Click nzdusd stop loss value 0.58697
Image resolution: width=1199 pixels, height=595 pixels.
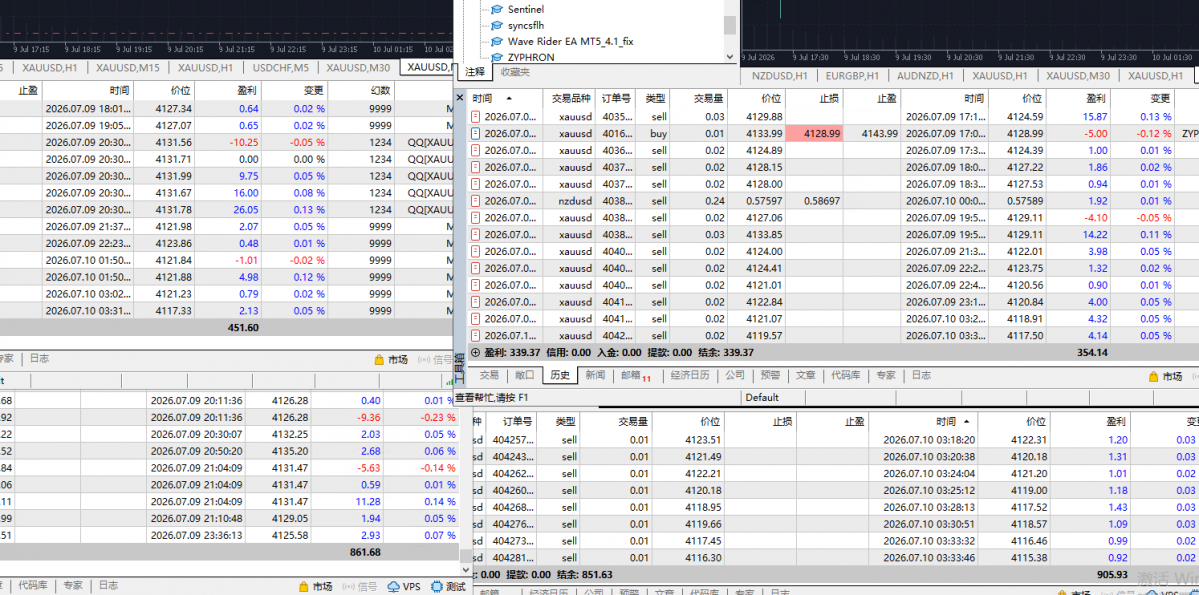(822, 201)
